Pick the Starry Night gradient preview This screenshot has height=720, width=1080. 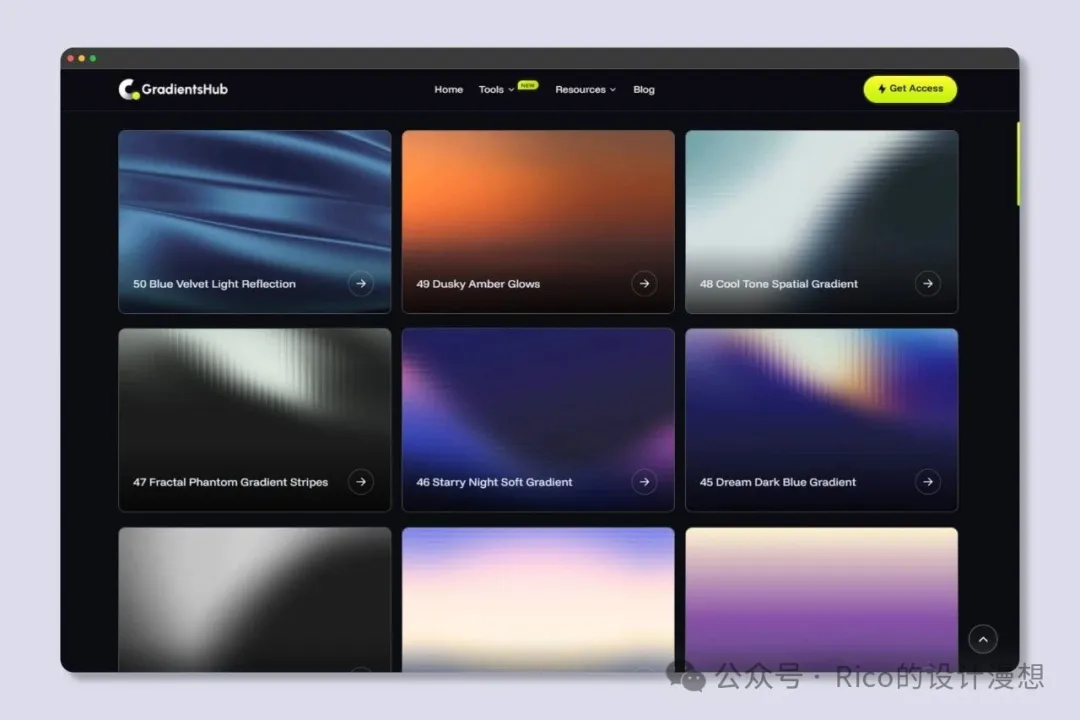click(538, 400)
